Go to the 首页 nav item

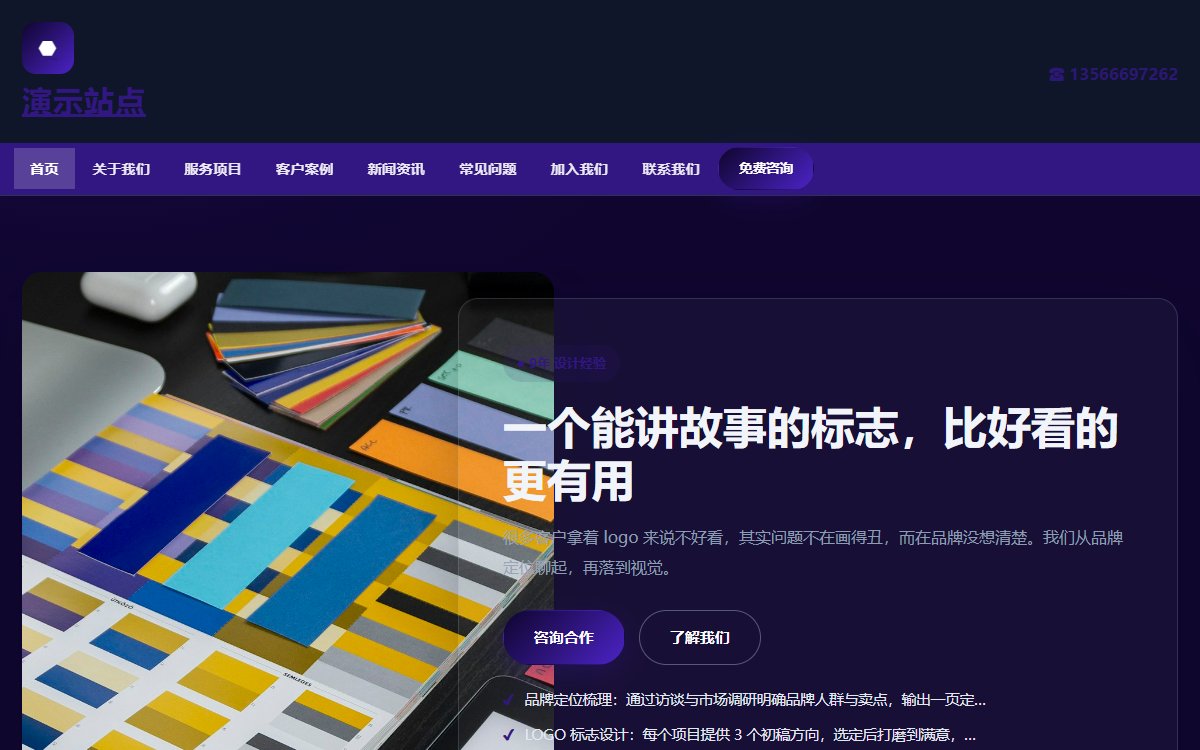pos(44,169)
